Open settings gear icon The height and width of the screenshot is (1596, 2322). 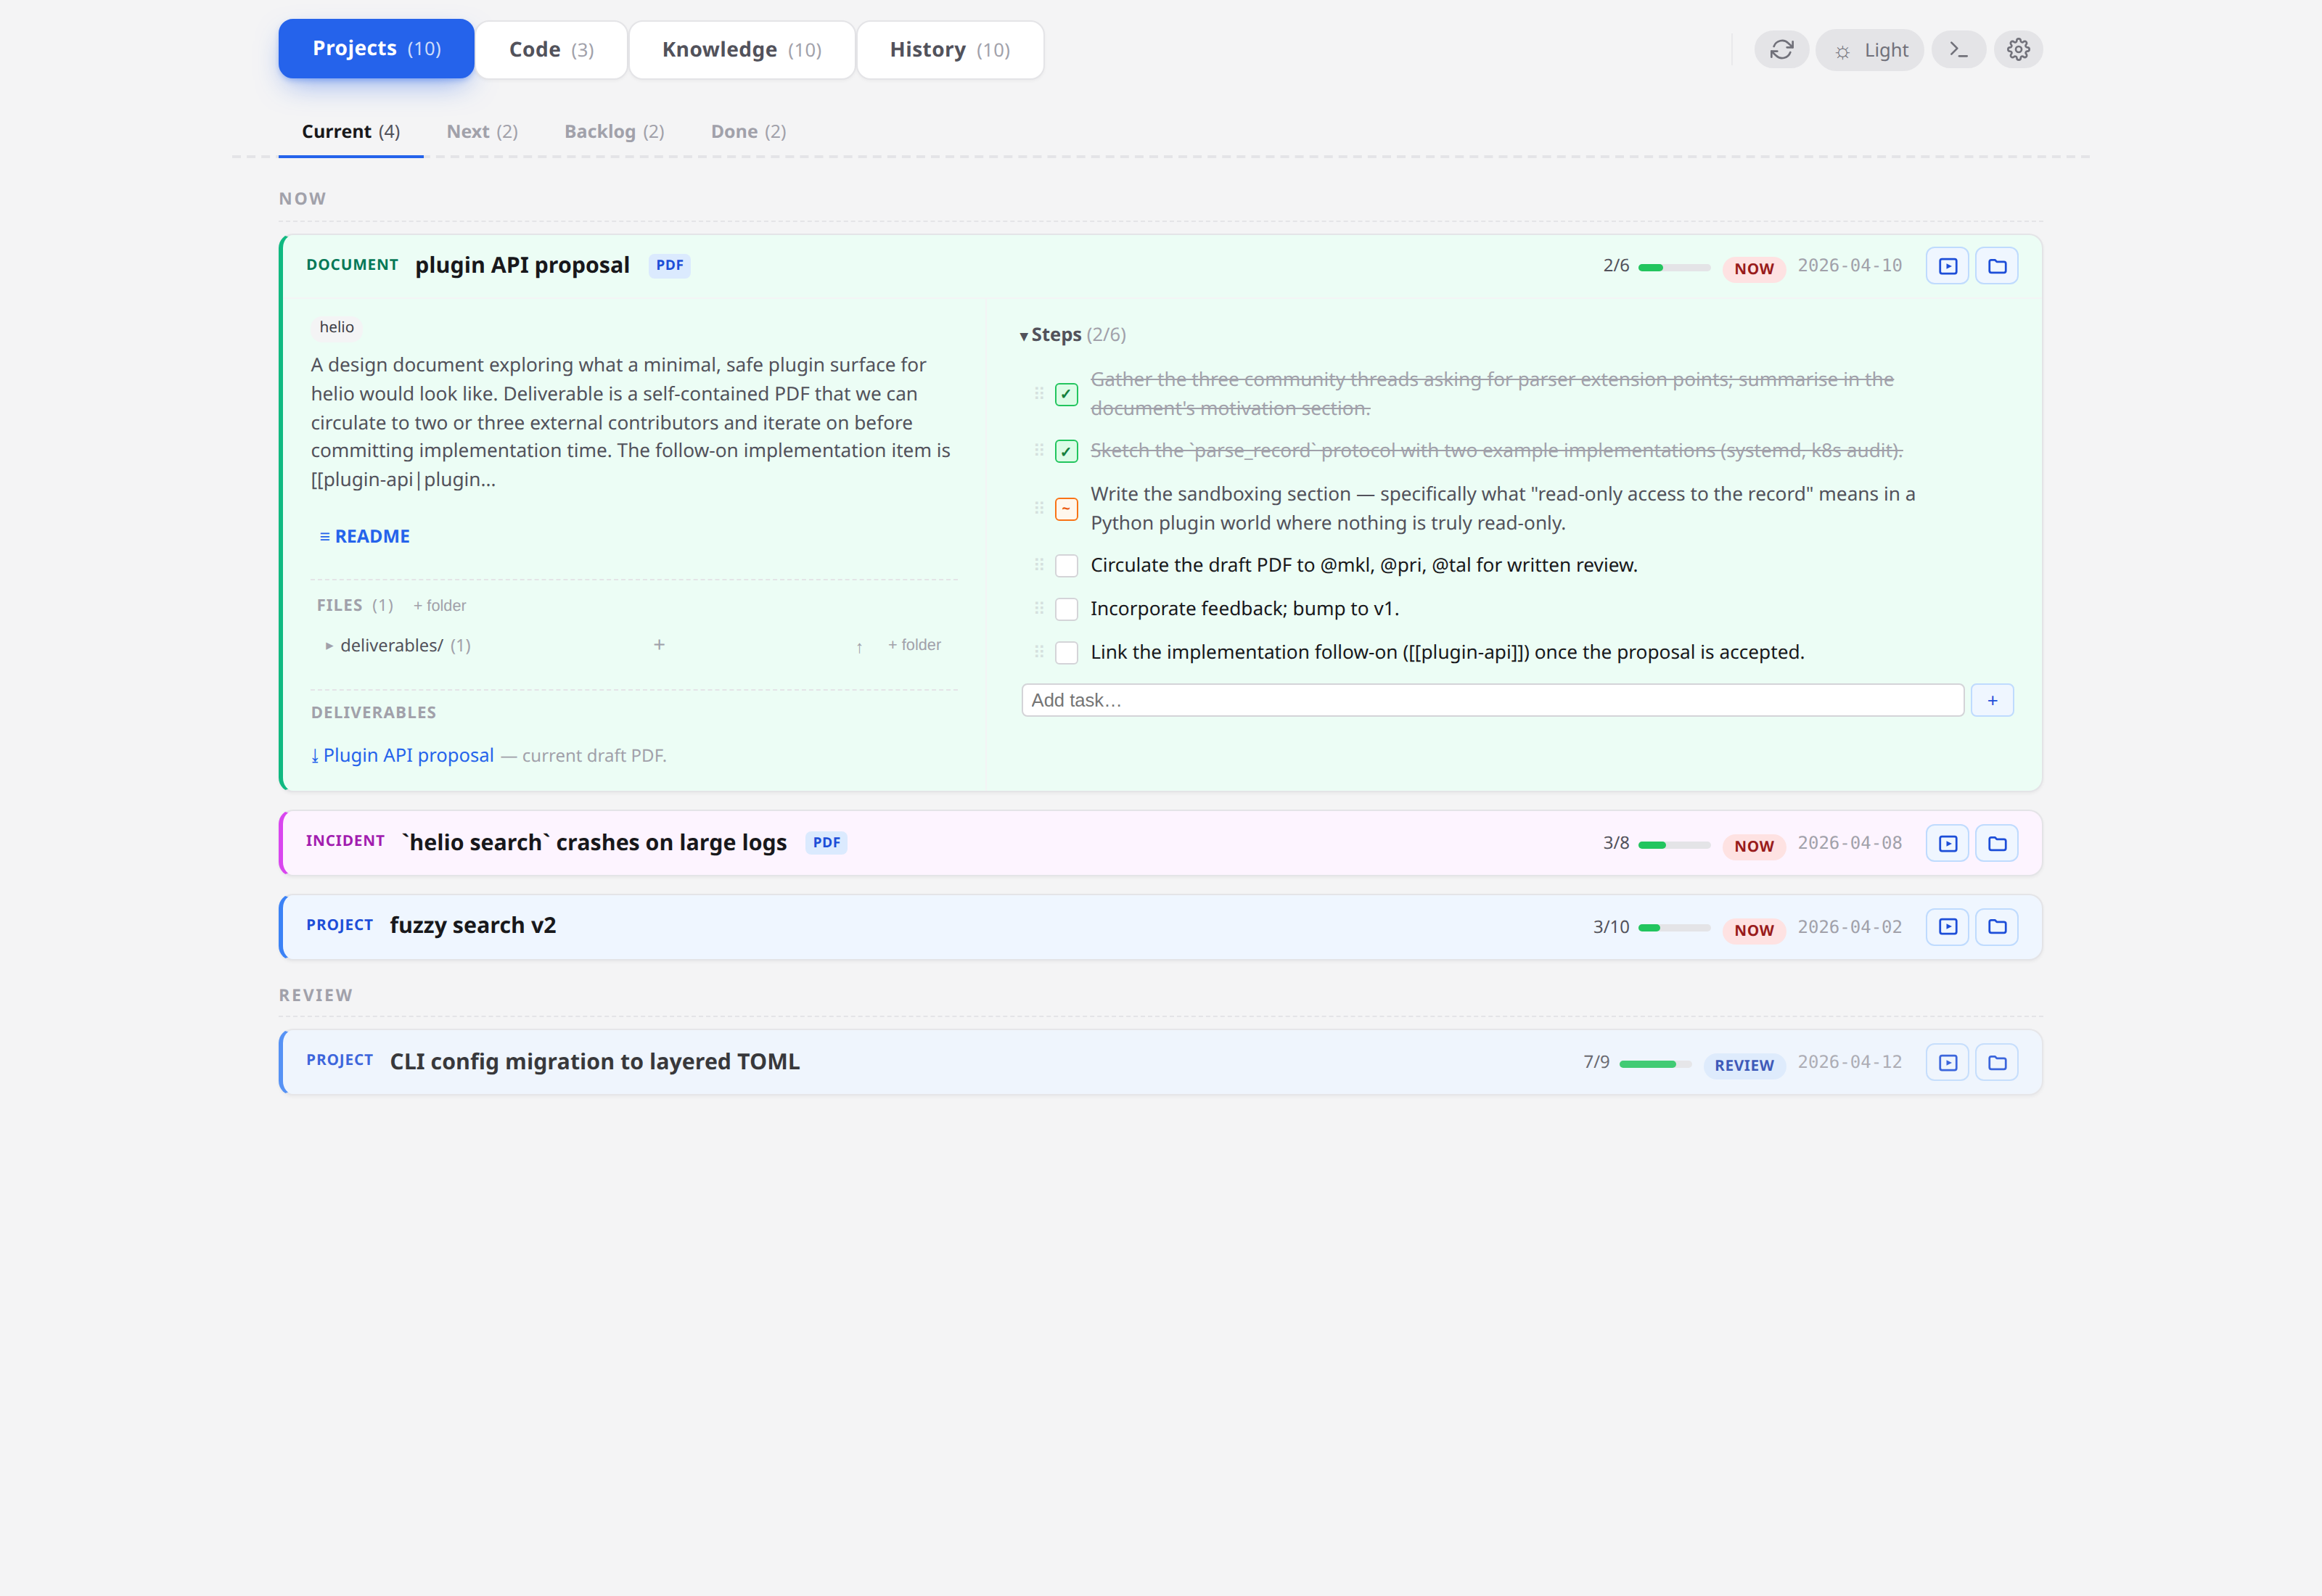tap(2018, 50)
